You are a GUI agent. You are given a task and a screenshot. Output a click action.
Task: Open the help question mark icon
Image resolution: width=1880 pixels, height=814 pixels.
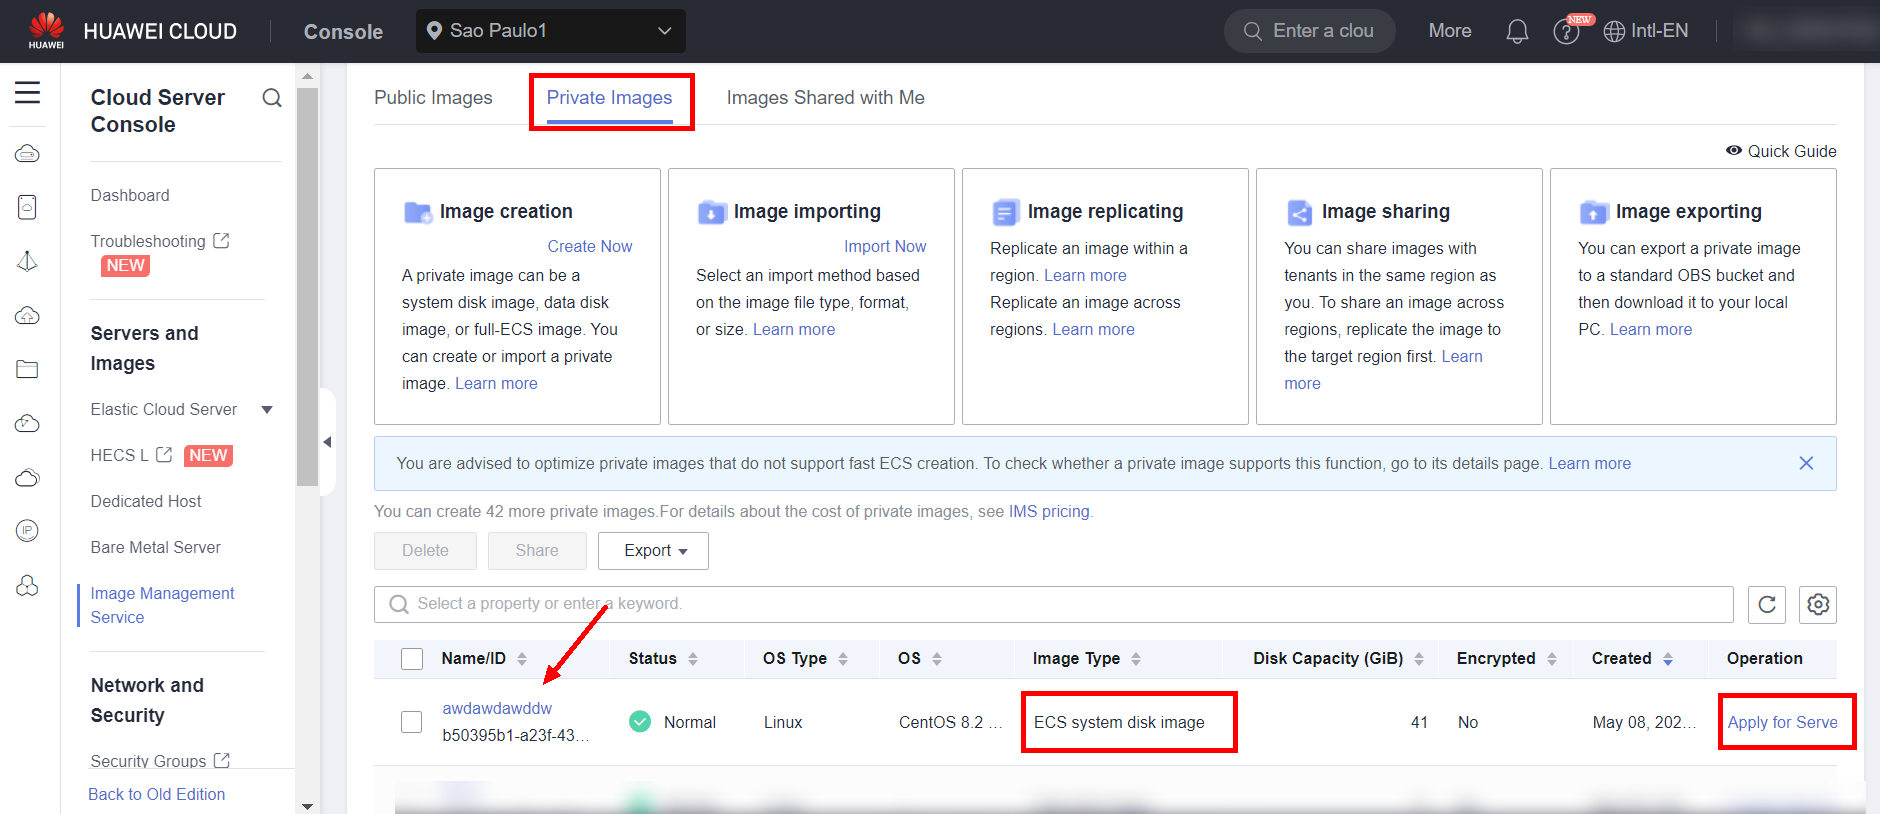click(x=1565, y=32)
